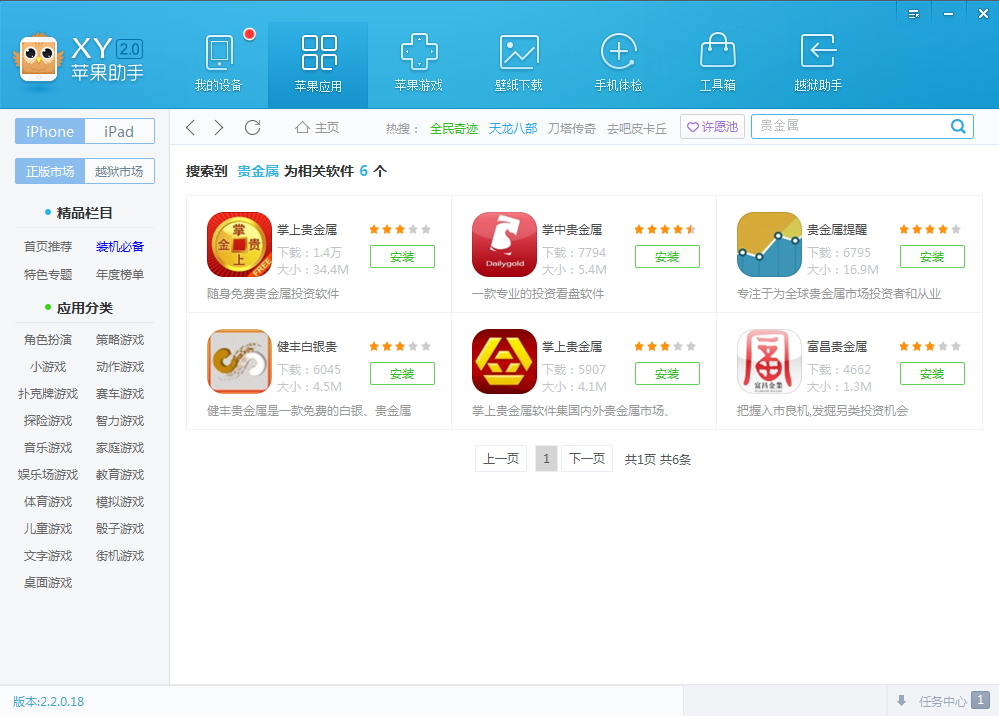This screenshot has width=999, height=716.
Task: Click the 贵金属 search input field
Action: coord(851,126)
